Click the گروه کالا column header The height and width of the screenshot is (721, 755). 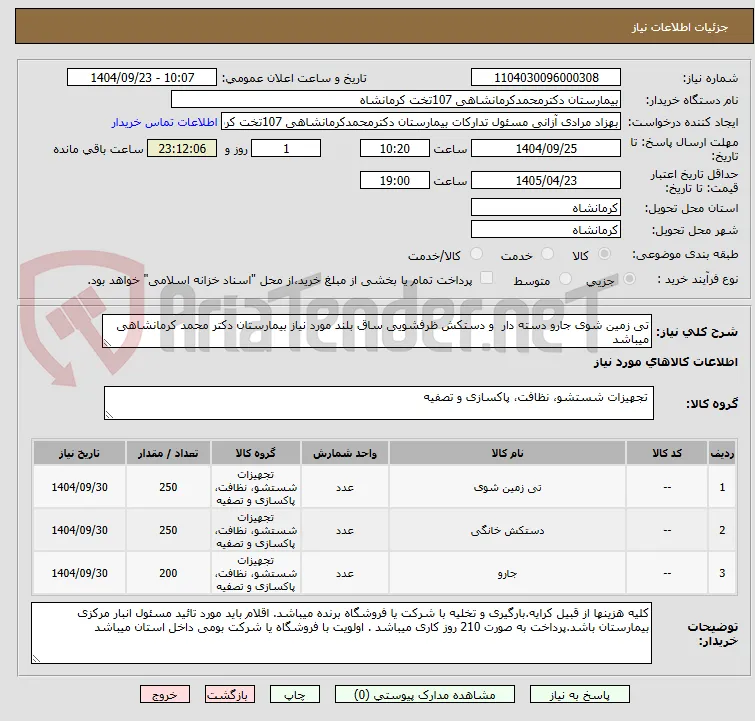pyautogui.click(x=256, y=453)
